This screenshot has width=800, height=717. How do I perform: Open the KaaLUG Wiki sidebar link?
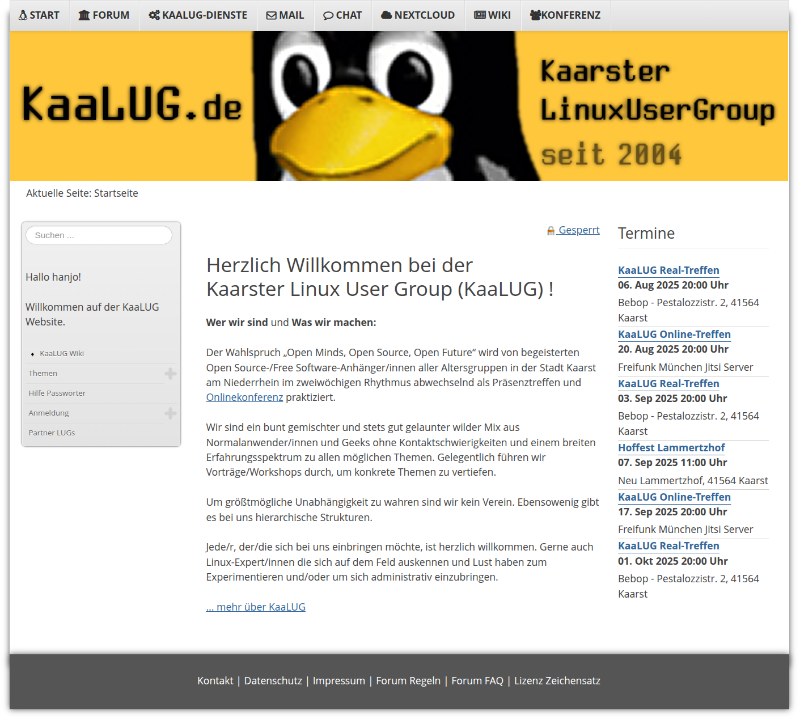[x=62, y=353]
